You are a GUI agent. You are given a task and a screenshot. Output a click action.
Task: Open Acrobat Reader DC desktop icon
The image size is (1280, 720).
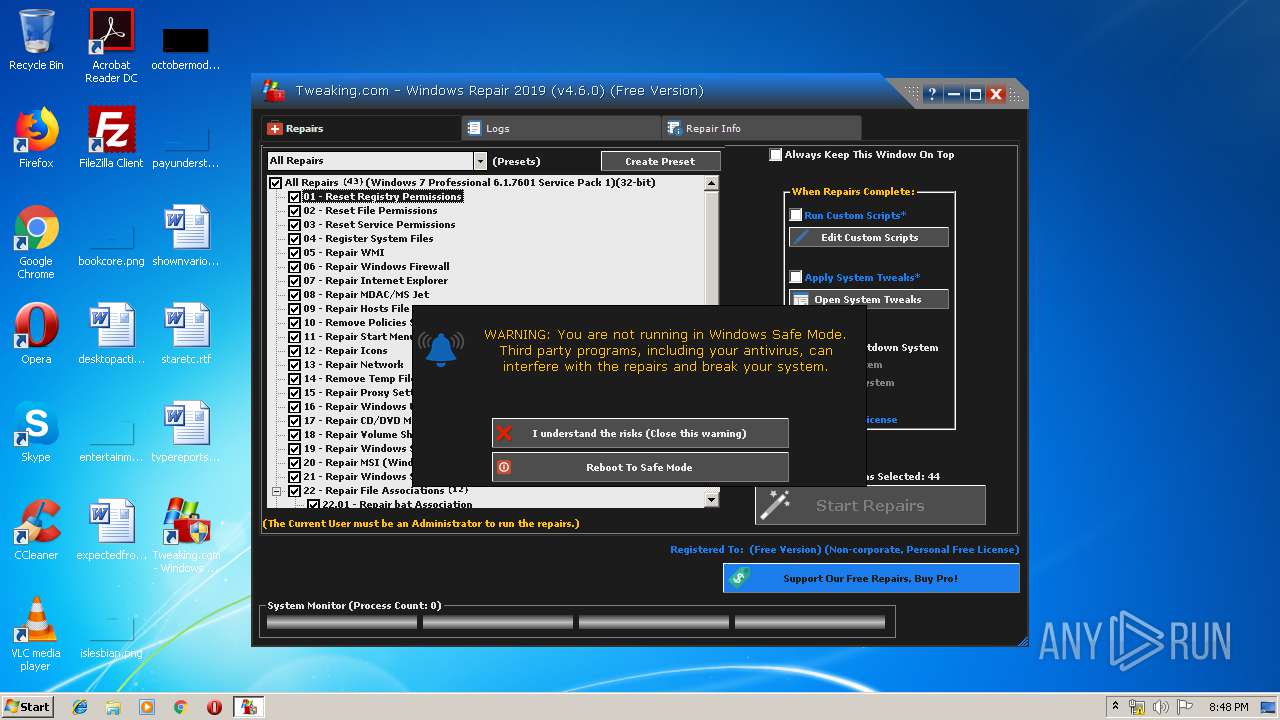pos(111,46)
